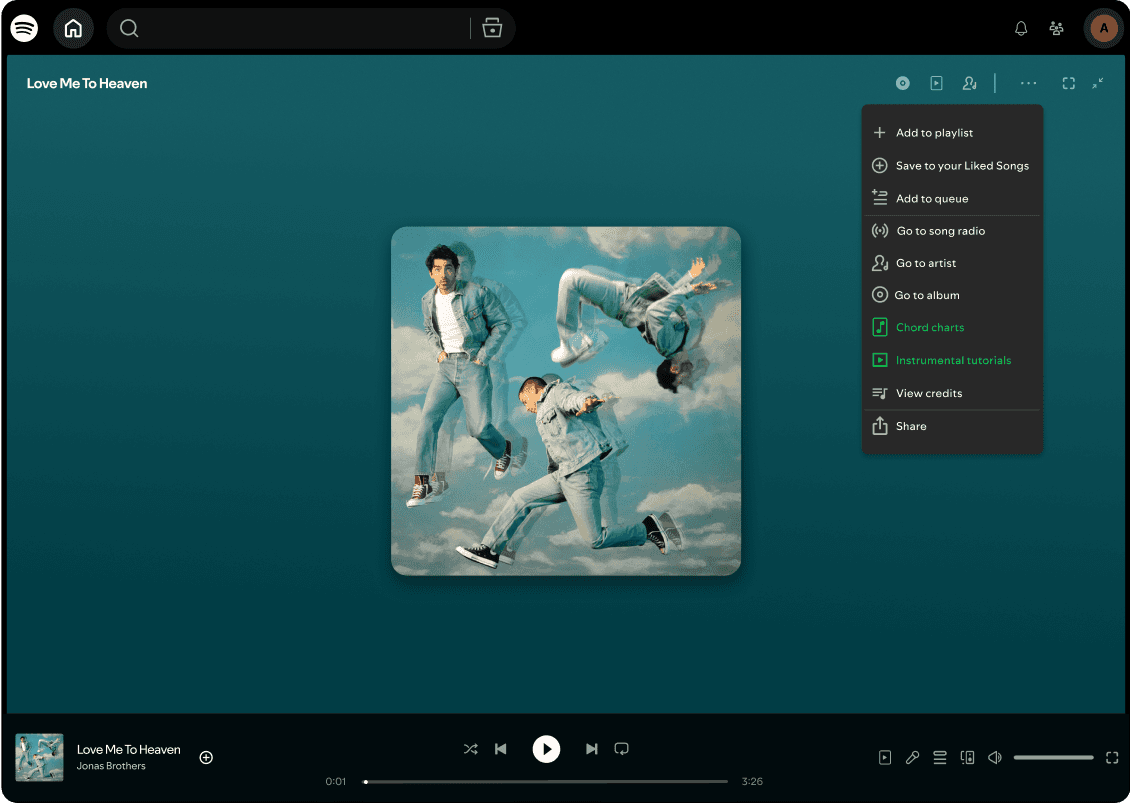This screenshot has height=803, width=1130.
Task: Open Connect to a device icon
Action: [967, 758]
